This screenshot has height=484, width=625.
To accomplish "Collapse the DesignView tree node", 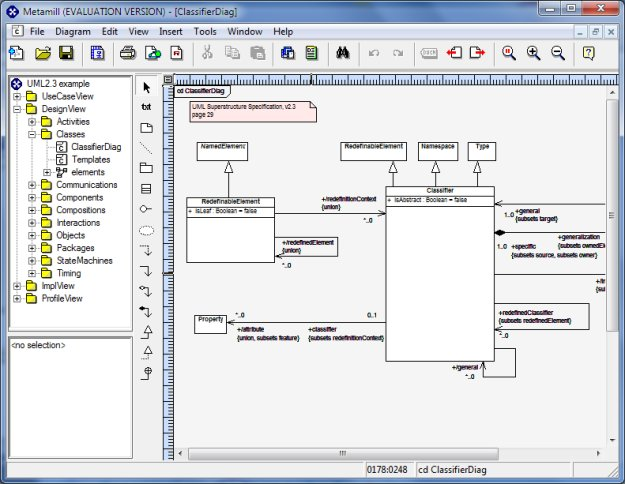I will [x=17, y=109].
